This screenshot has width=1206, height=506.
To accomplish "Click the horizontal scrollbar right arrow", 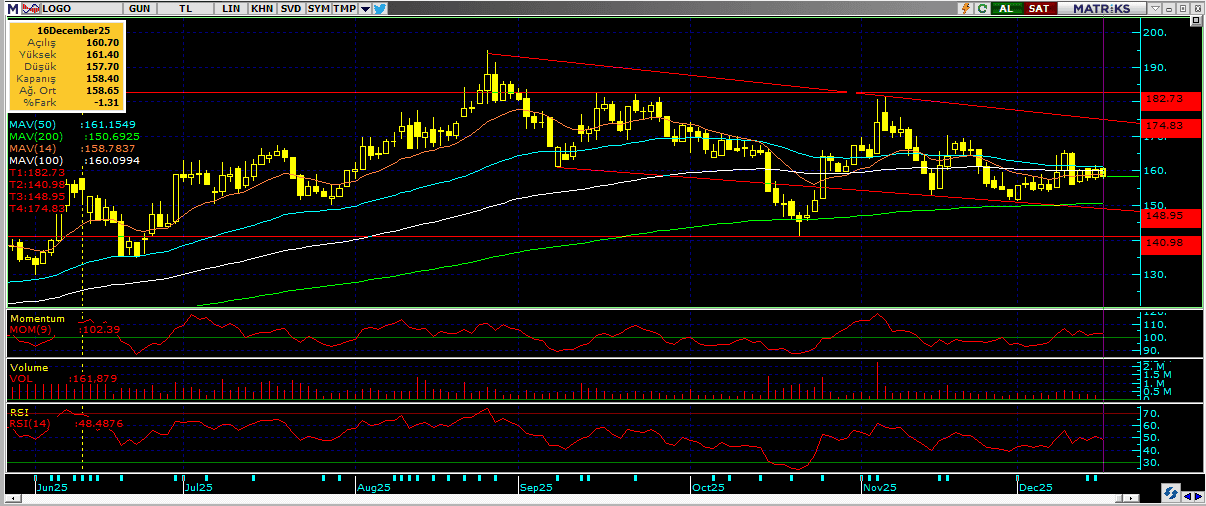I will point(1198,494).
